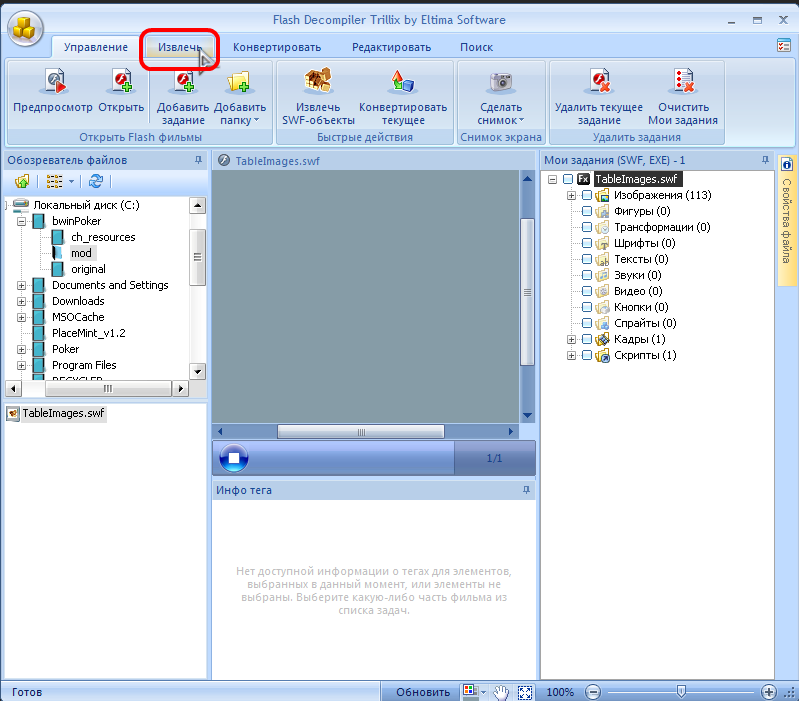This screenshot has height=701, width=799.
Task: Click the zoom out minus button
Action: coord(593,692)
